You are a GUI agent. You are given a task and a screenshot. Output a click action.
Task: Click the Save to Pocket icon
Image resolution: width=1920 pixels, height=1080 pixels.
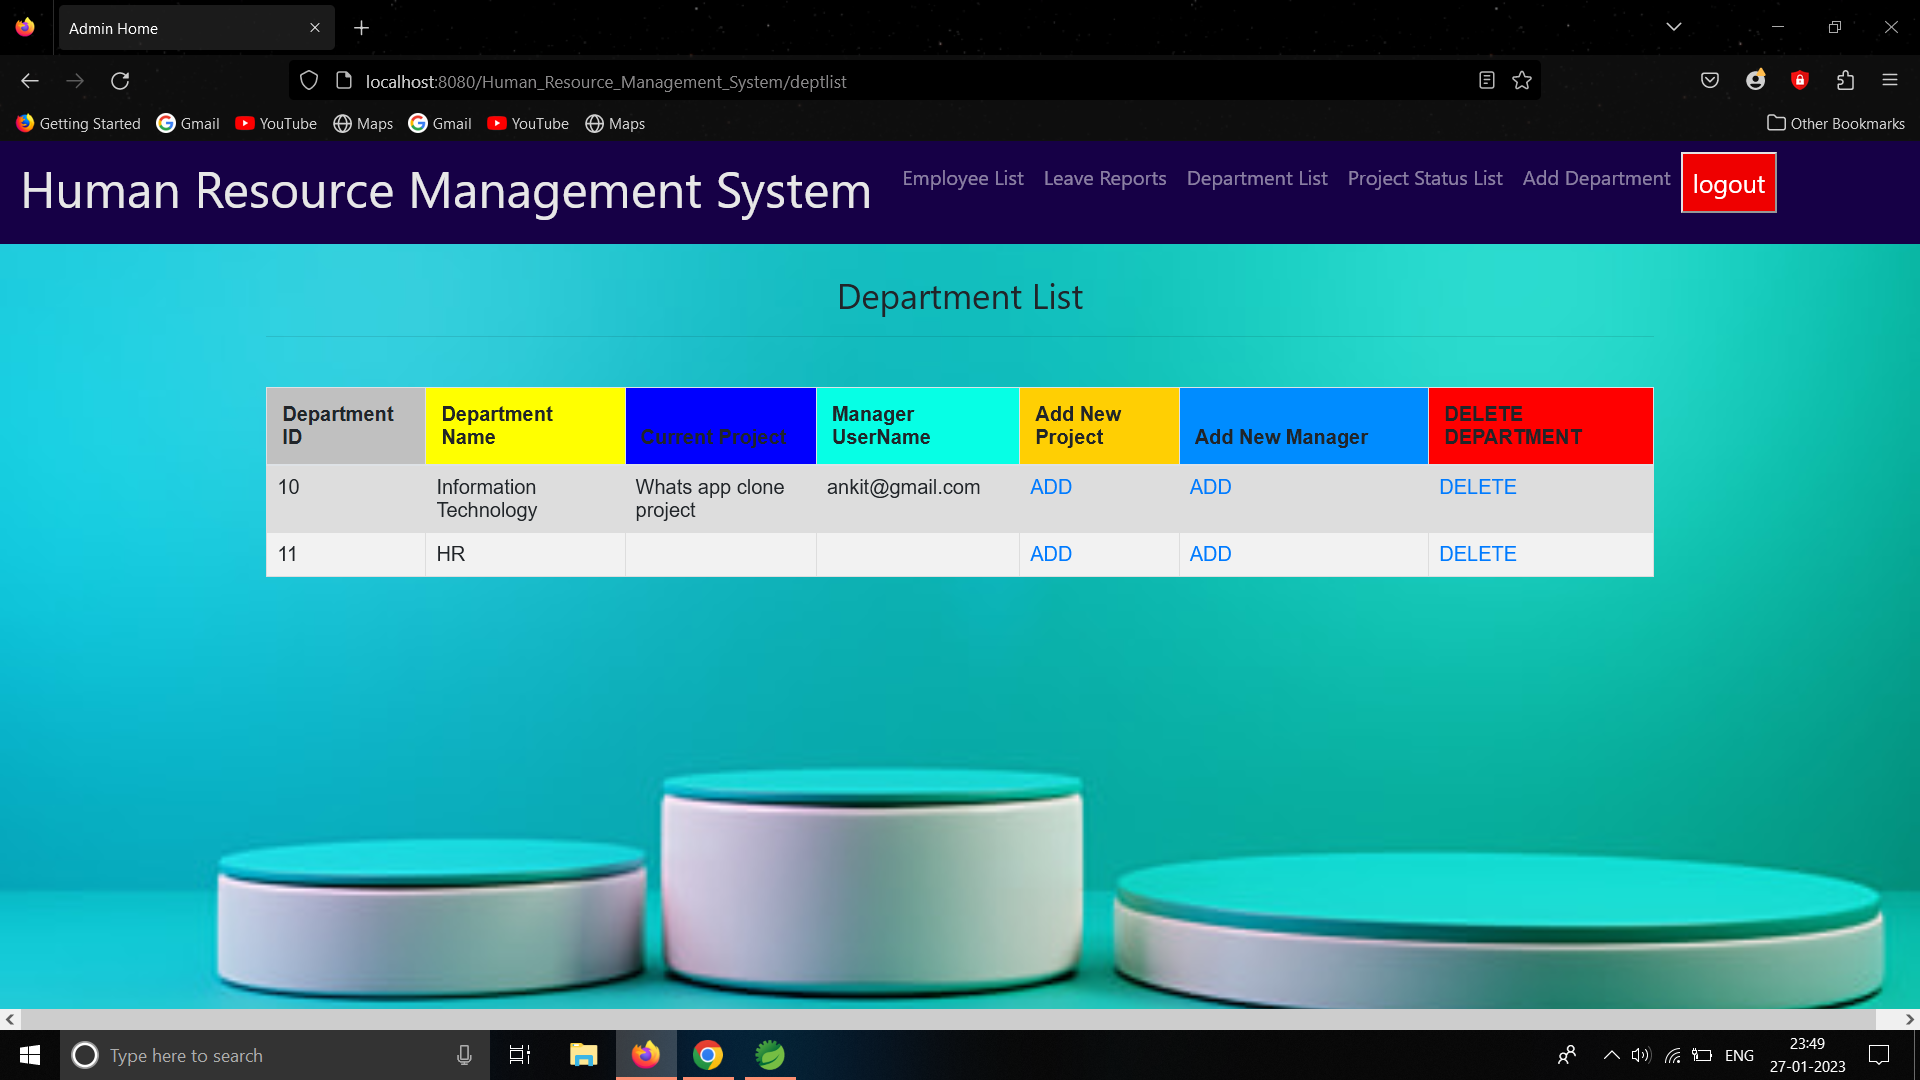1710,81
